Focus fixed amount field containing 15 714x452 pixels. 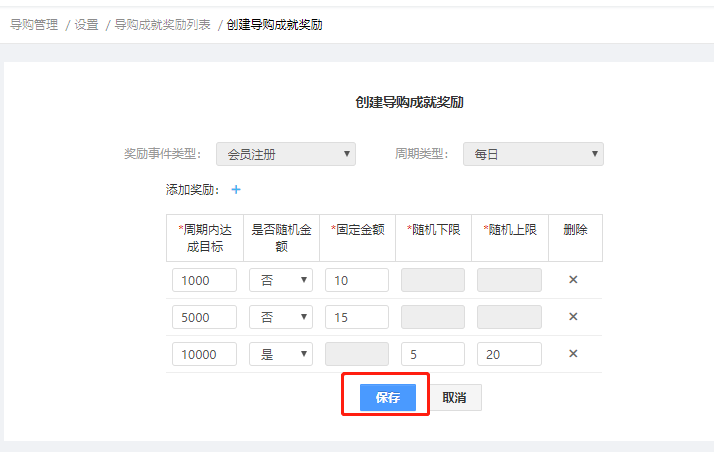(357, 317)
